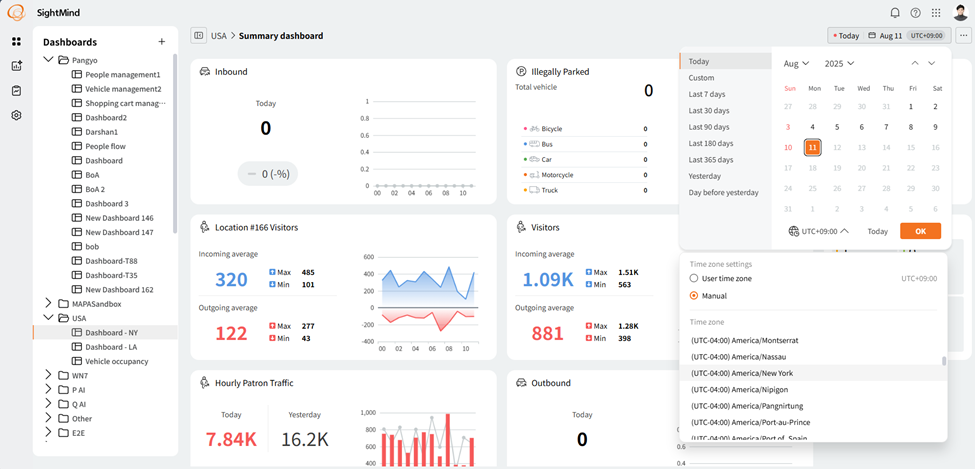Open the apps grid icon in header
Screen dimensions: 975x469
[x=936, y=13]
